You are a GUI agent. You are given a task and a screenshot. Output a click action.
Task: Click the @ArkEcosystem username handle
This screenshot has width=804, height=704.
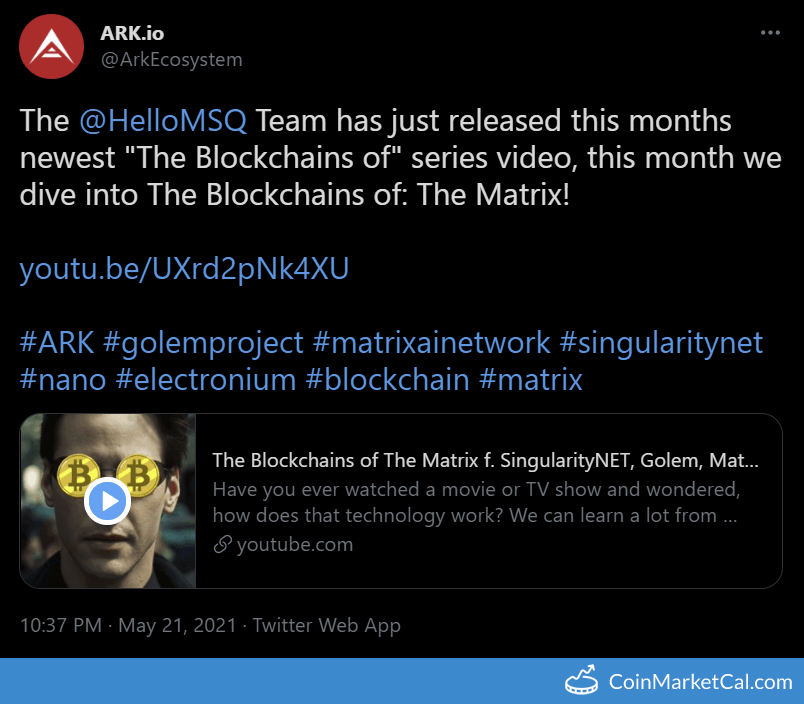tap(169, 60)
